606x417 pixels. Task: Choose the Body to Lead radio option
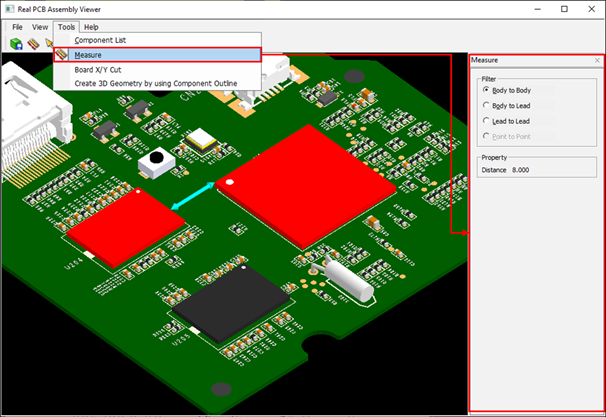(x=487, y=105)
